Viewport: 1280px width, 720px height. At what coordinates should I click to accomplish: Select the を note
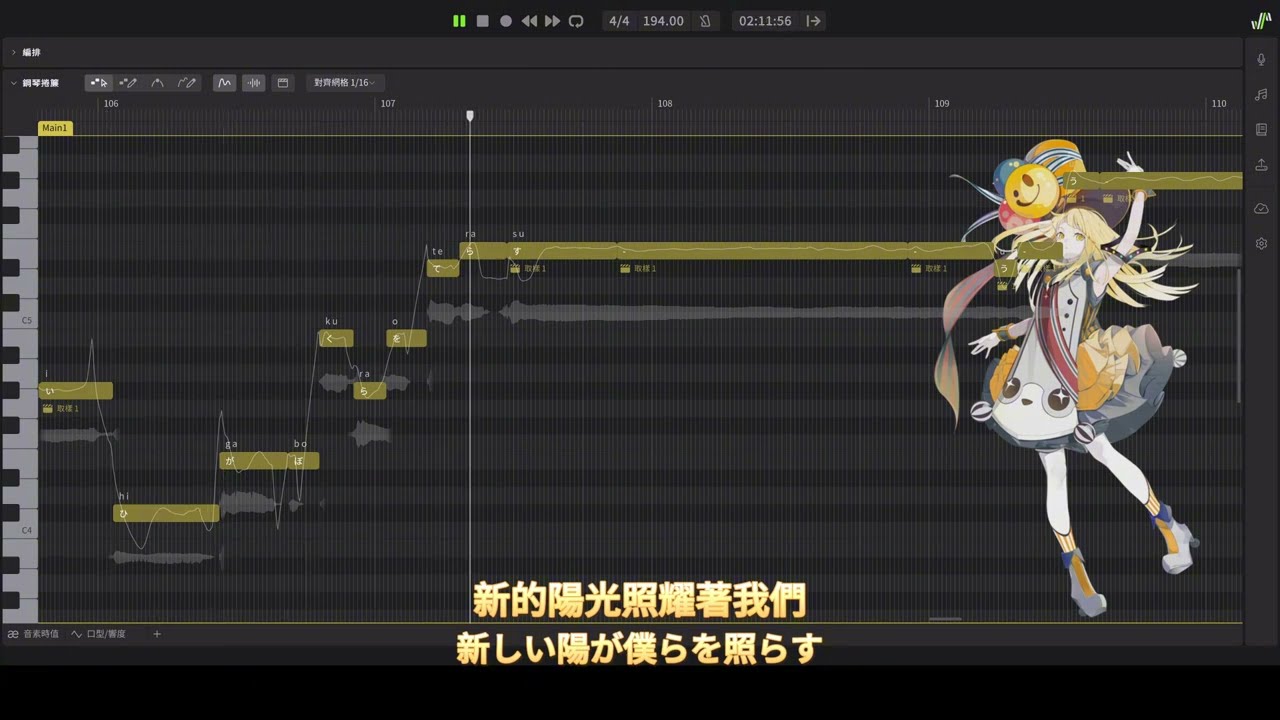pyautogui.click(x=407, y=338)
